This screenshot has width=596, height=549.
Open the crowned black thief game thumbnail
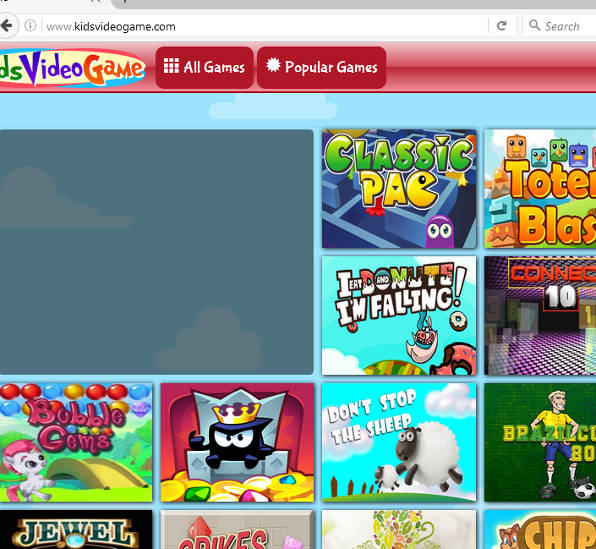238,443
